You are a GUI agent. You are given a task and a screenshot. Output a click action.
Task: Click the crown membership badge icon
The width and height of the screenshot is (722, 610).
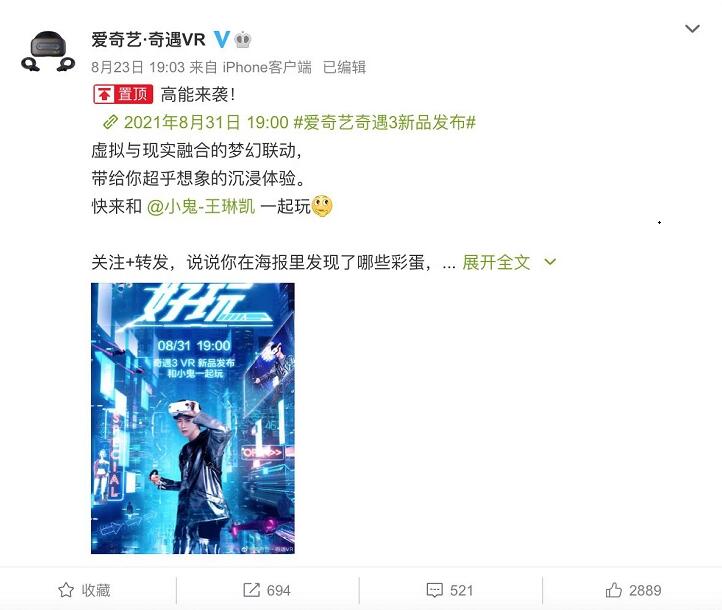point(243,40)
